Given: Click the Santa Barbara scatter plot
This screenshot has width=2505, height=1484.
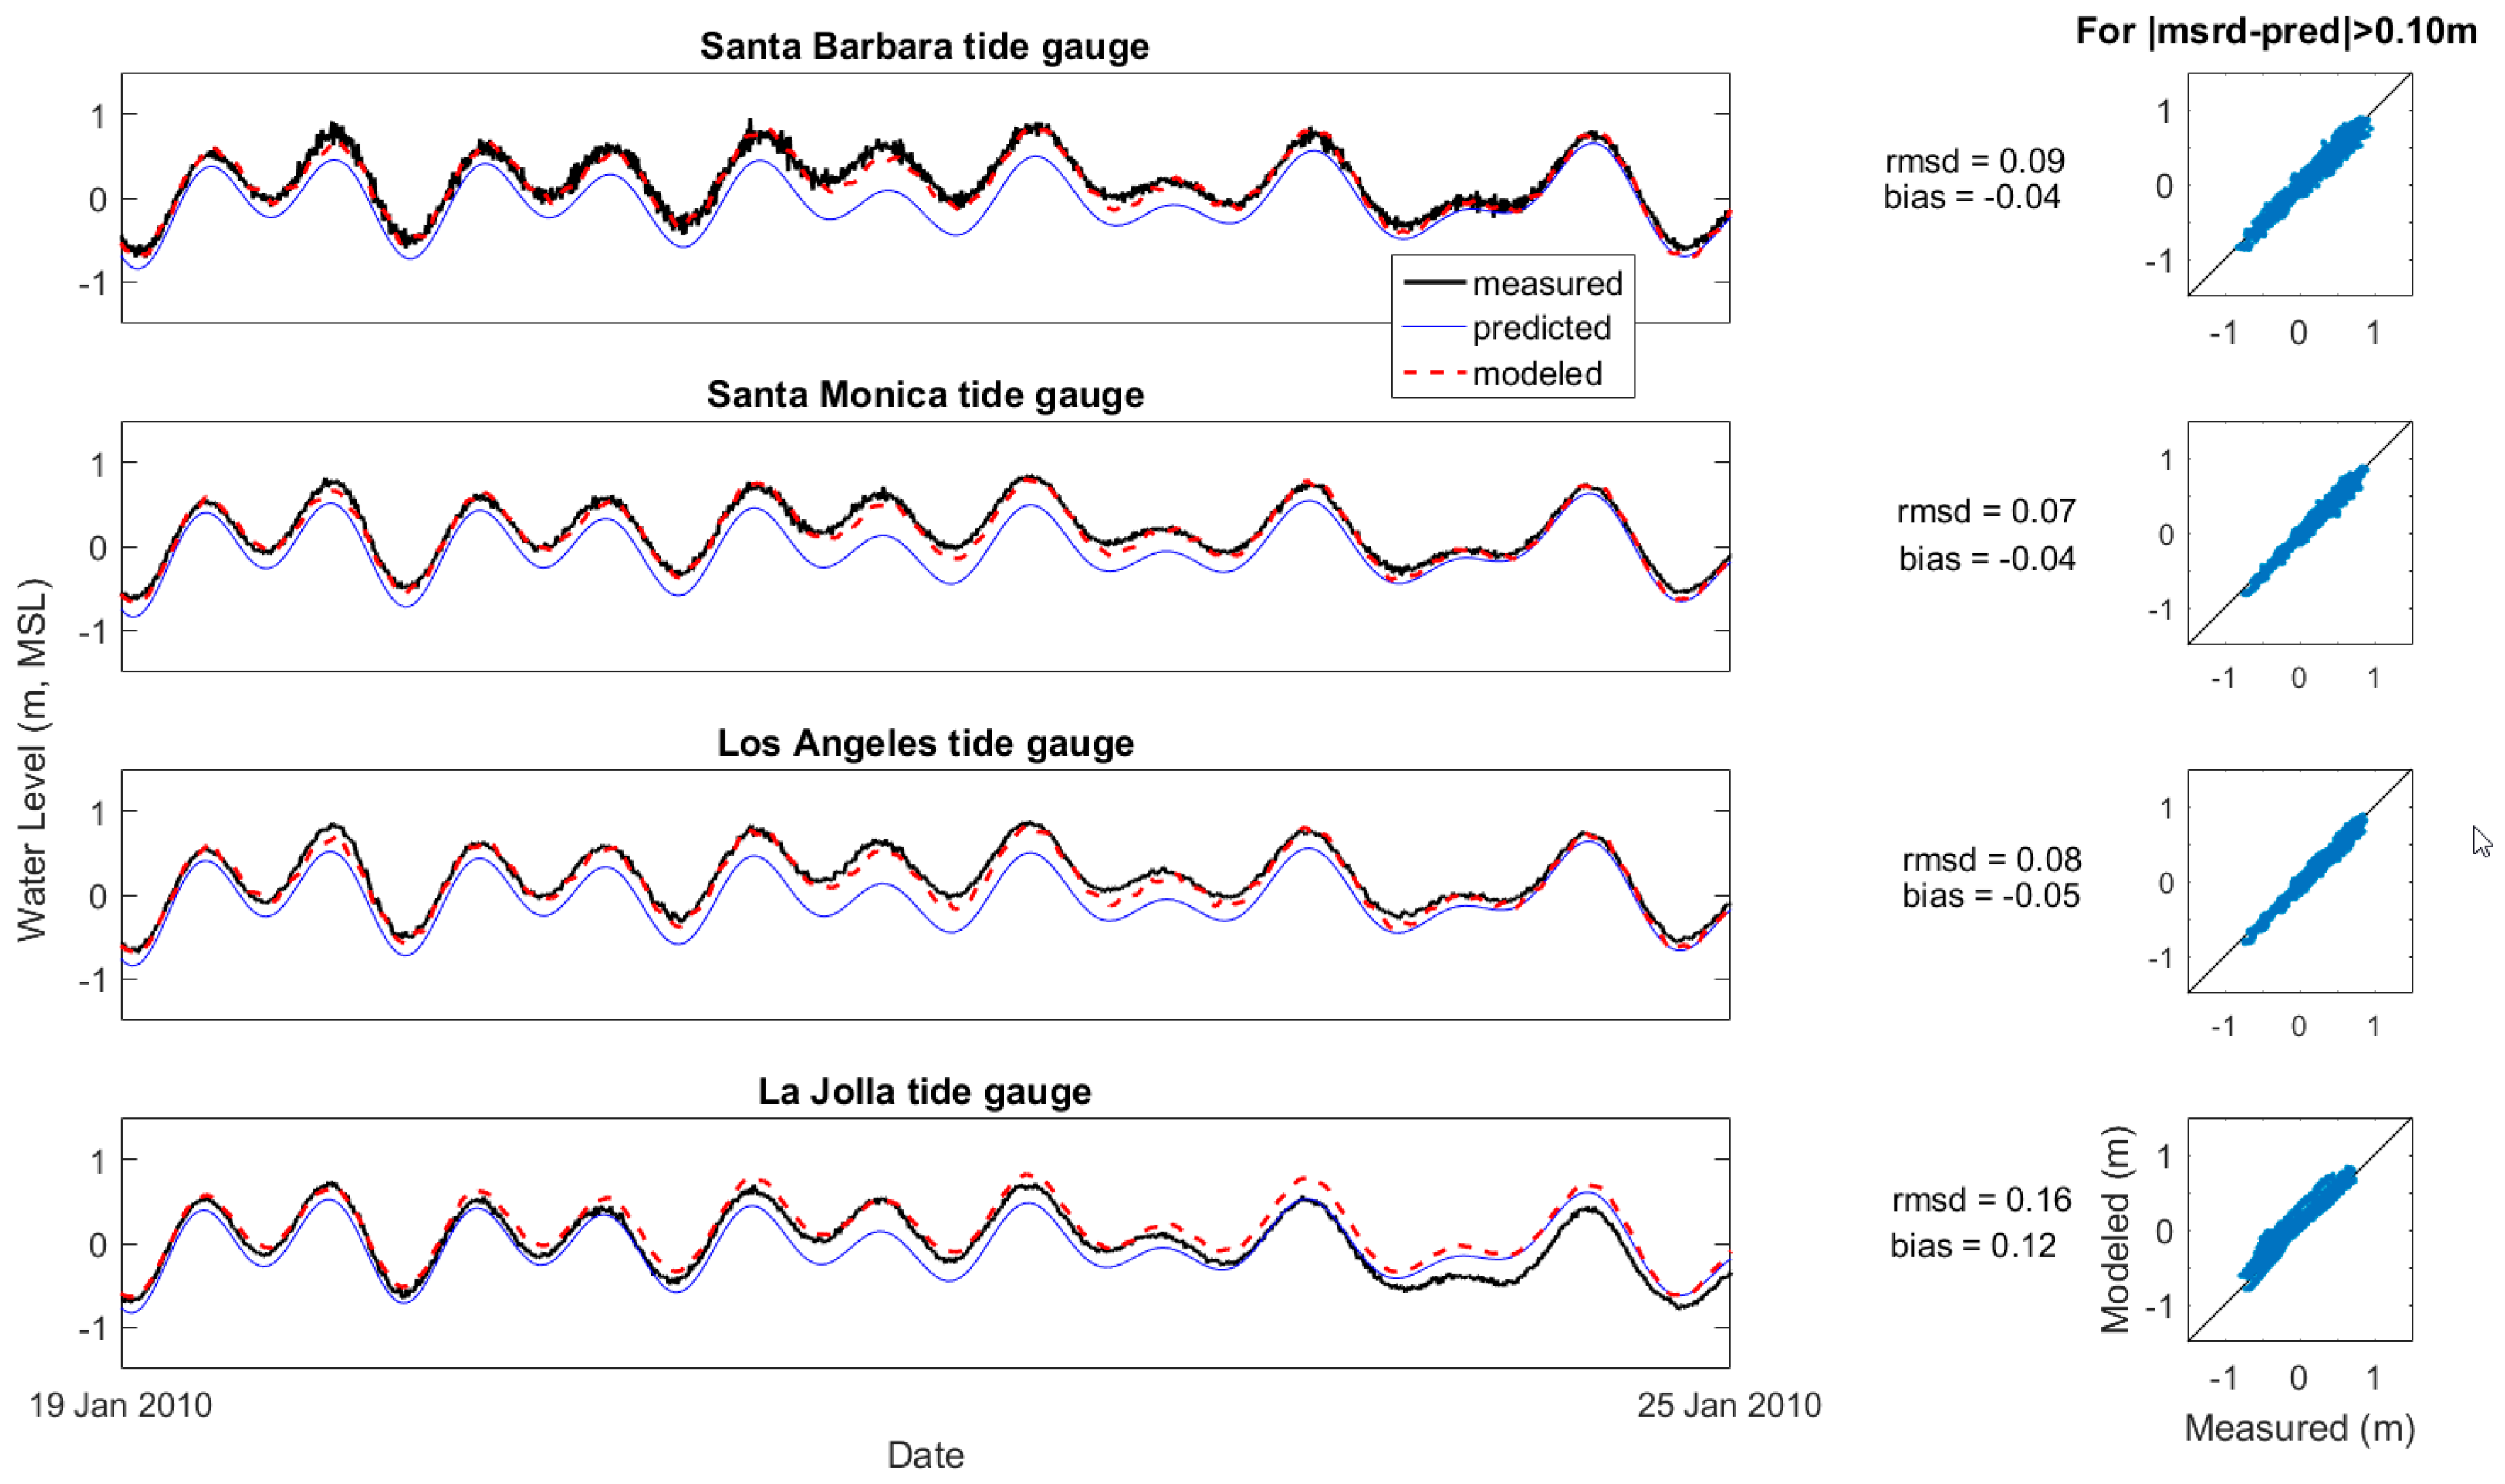Looking at the screenshot, I should (x=2299, y=185).
